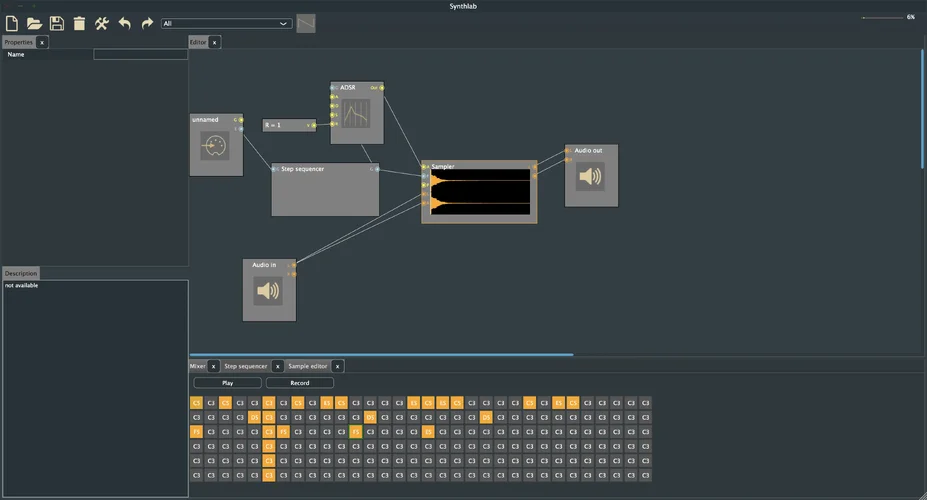Select the Audio out speaker icon
The width and height of the screenshot is (927, 500).
(x=590, y=176)
